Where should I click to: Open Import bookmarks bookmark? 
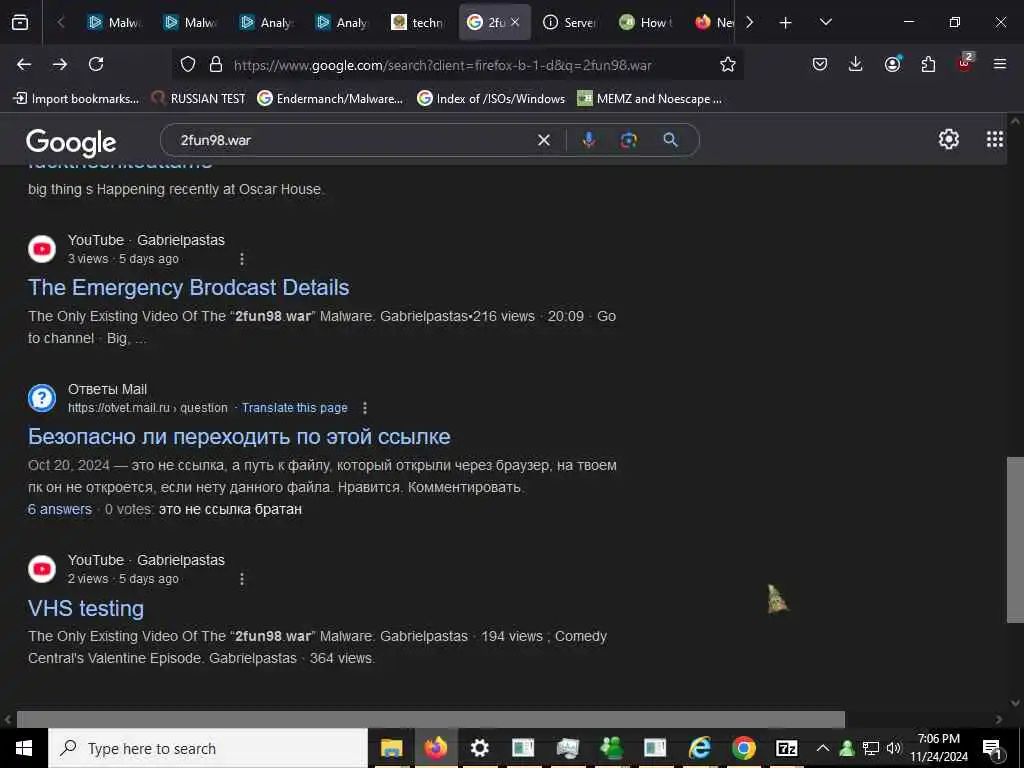[x=76, y=99]
